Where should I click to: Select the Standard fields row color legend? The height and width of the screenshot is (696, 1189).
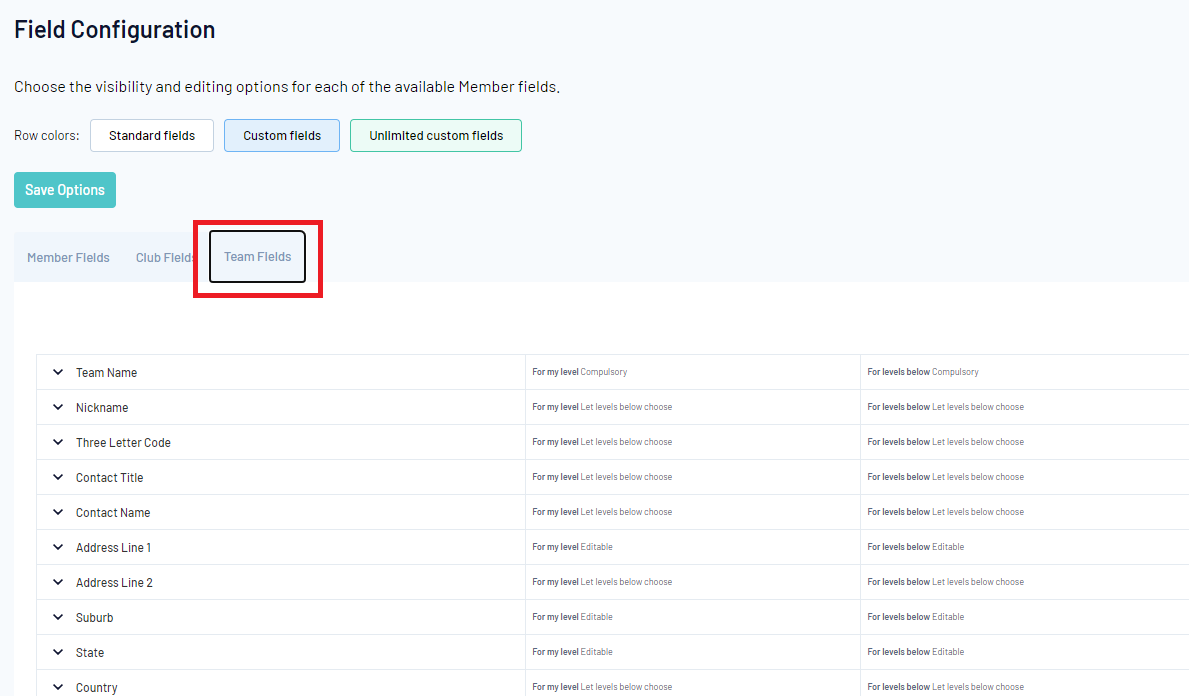(152, 136)
